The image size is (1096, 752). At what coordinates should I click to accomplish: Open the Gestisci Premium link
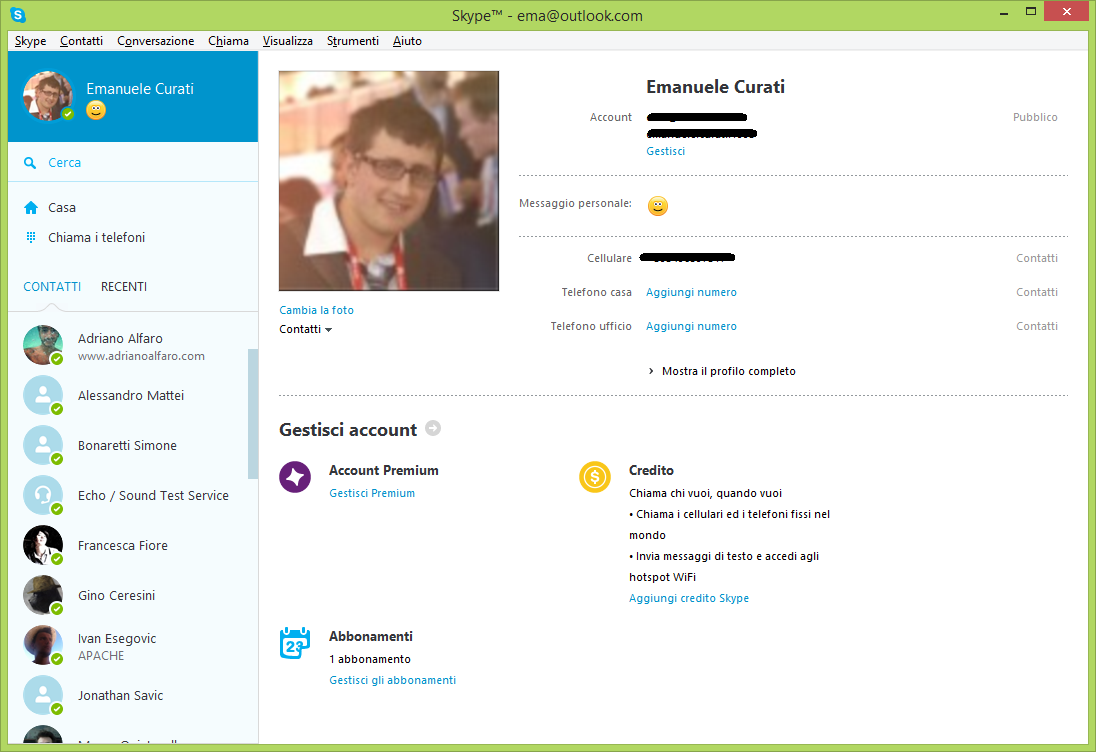[x=372, y=493]
